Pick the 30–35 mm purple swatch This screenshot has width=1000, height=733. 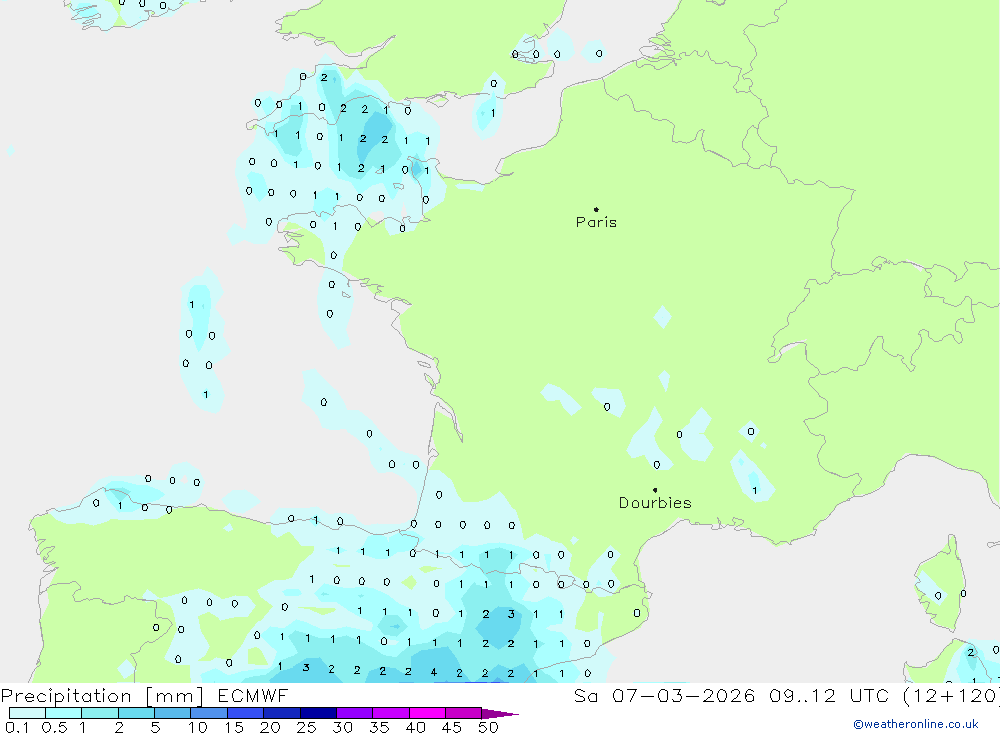click(354, 713)
